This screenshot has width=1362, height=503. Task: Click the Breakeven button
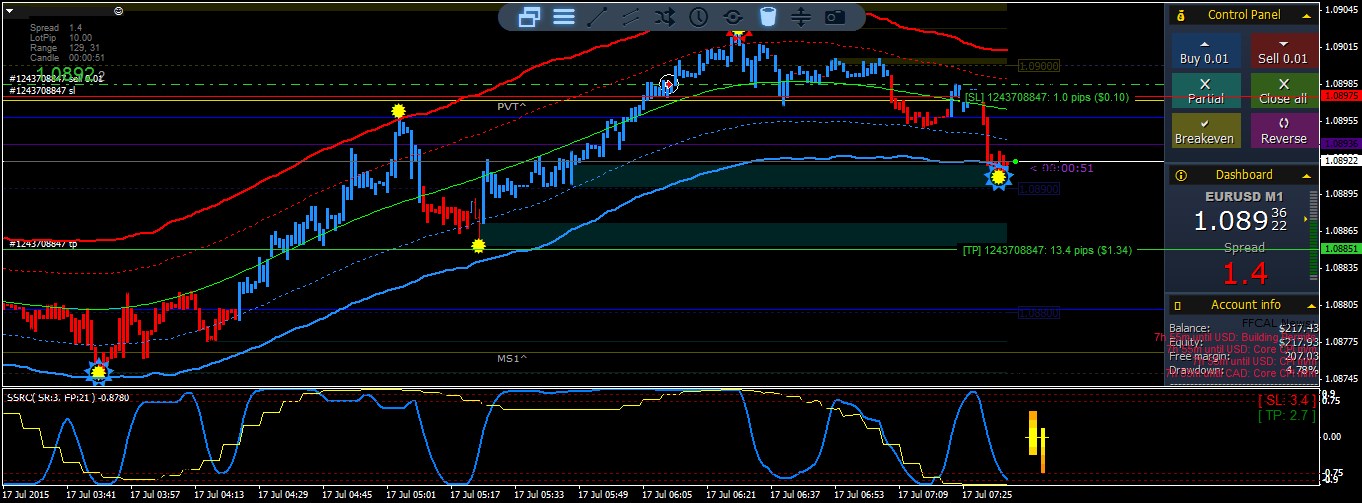click(x=1204, y=131)
